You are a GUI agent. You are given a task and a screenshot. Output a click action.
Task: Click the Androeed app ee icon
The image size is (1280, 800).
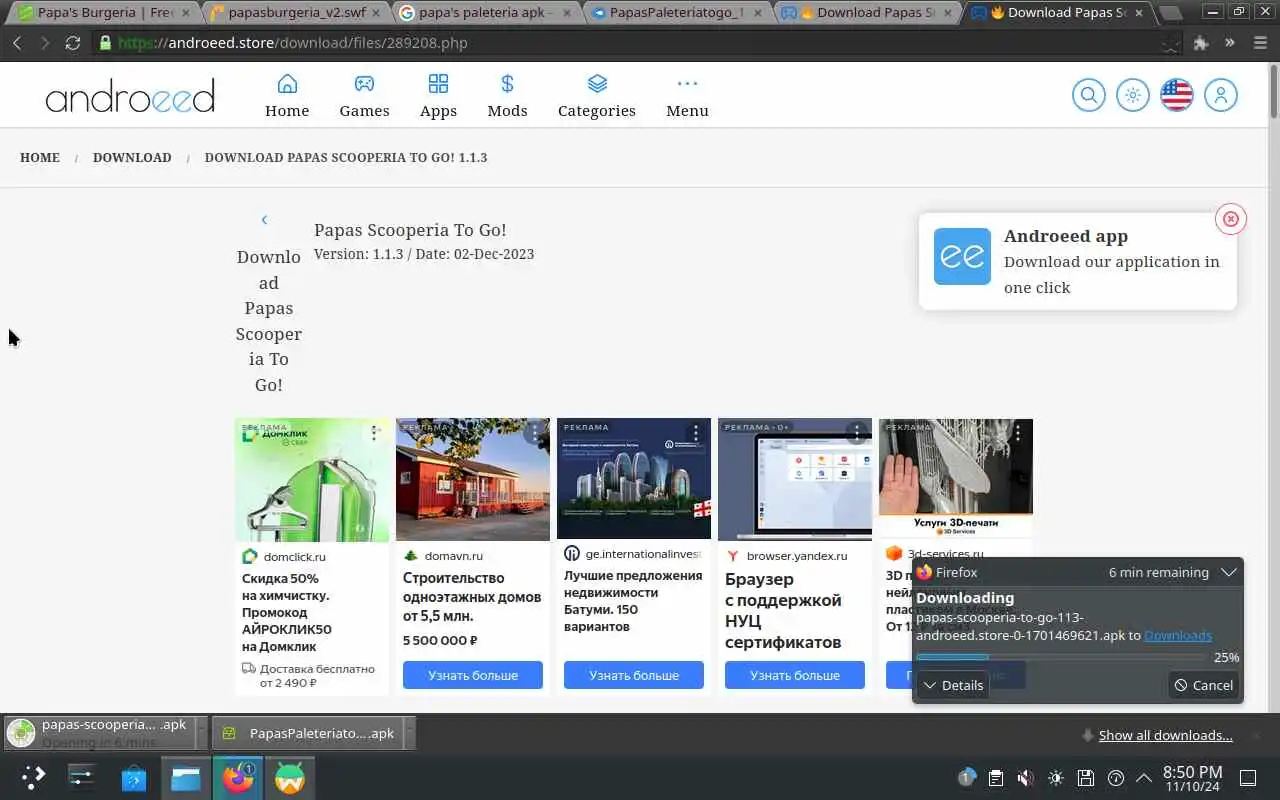[962, 256]
